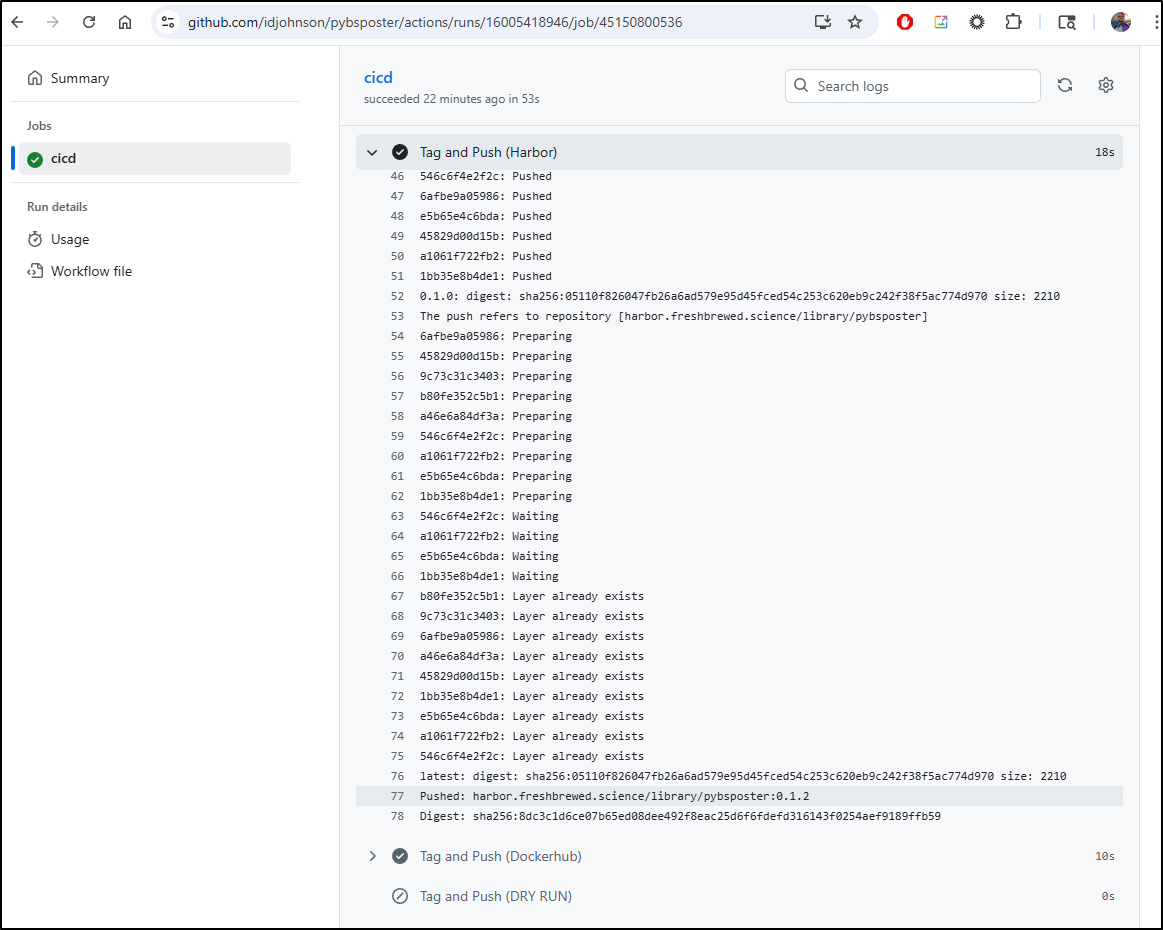Open the Chrome profile avatar
The width and height of the screenshot is (1163, 930).
(1121, 22)
